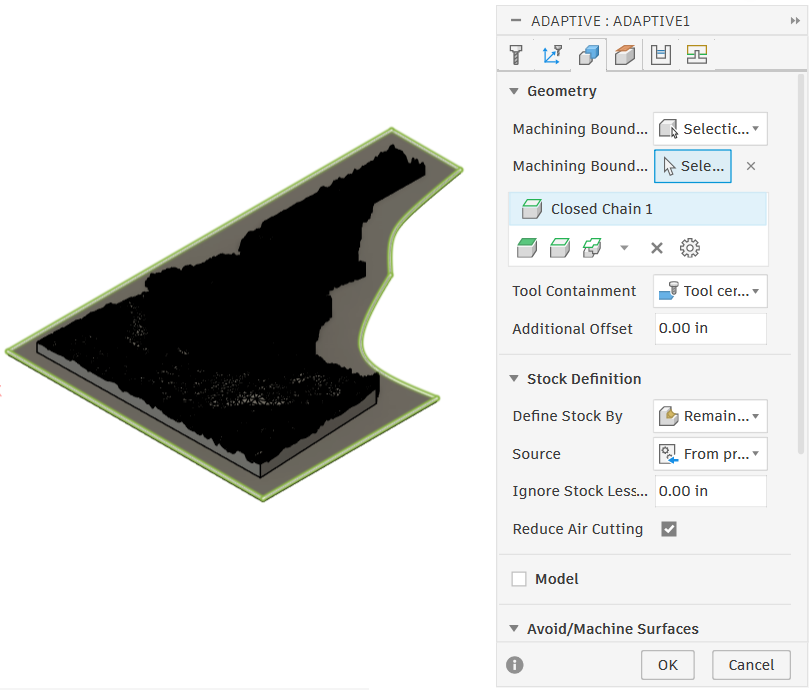Open the chain options small dropdown arrow

click(625, 248)
